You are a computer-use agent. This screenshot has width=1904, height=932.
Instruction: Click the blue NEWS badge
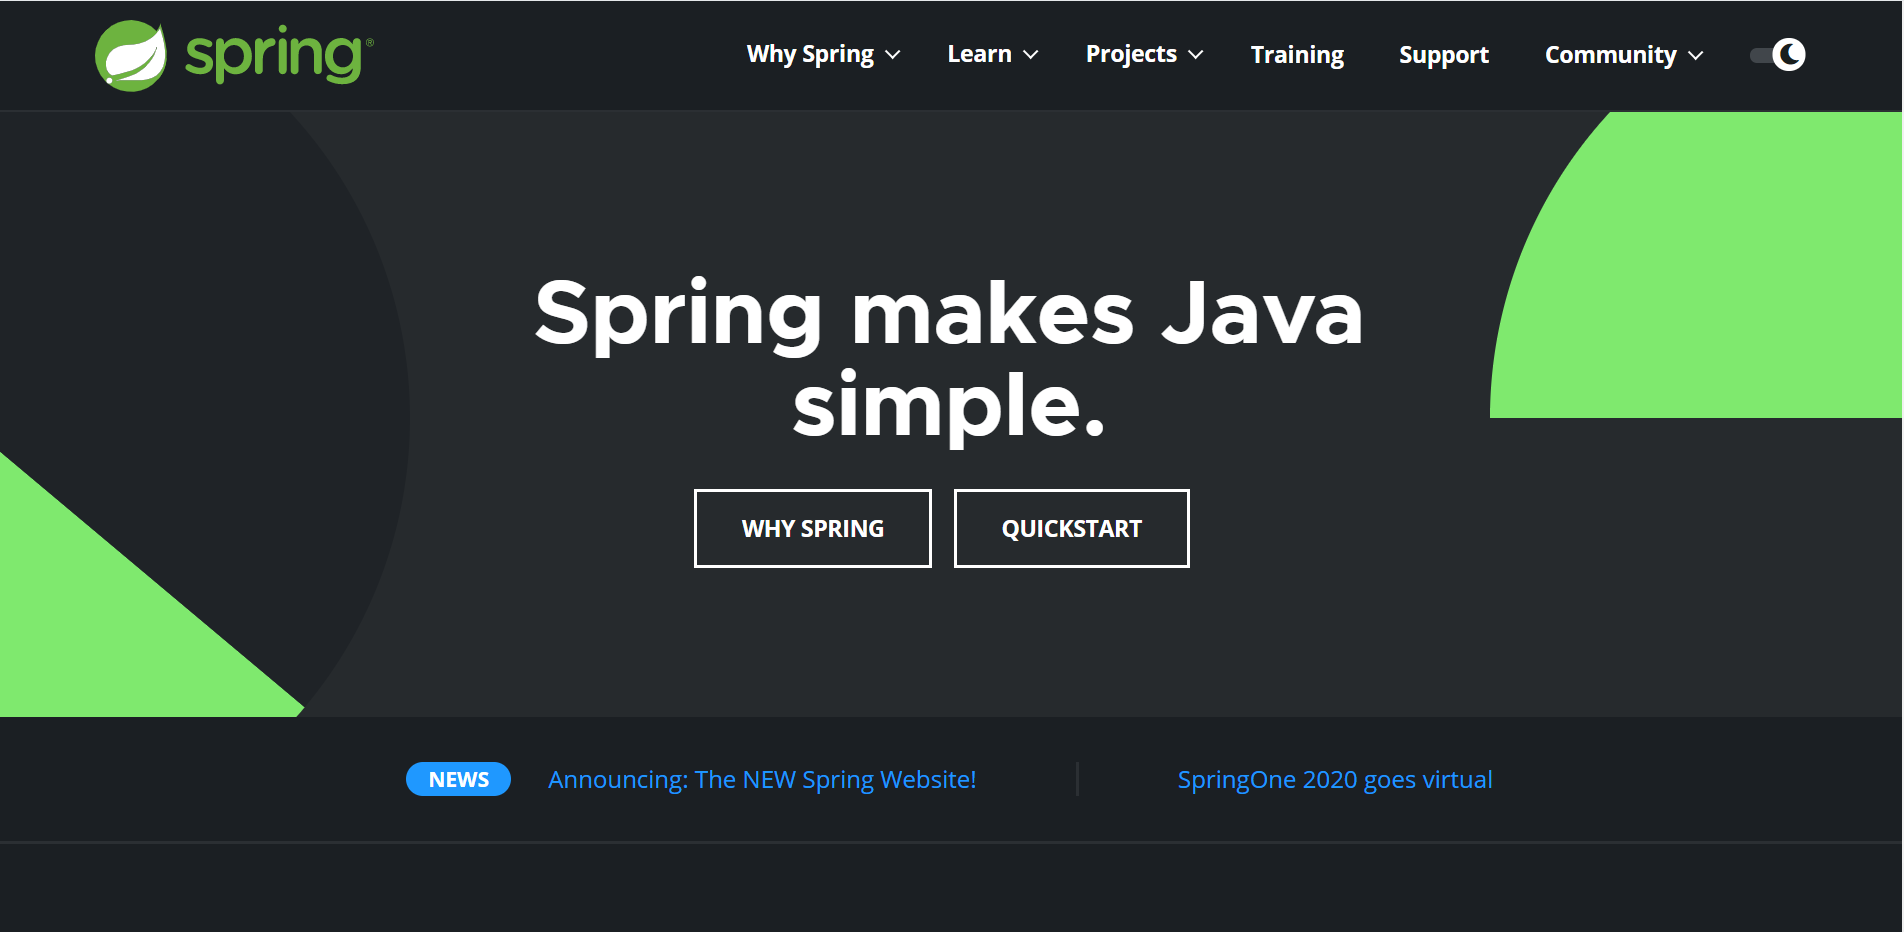pyautogui.click(x=458, y=778)
